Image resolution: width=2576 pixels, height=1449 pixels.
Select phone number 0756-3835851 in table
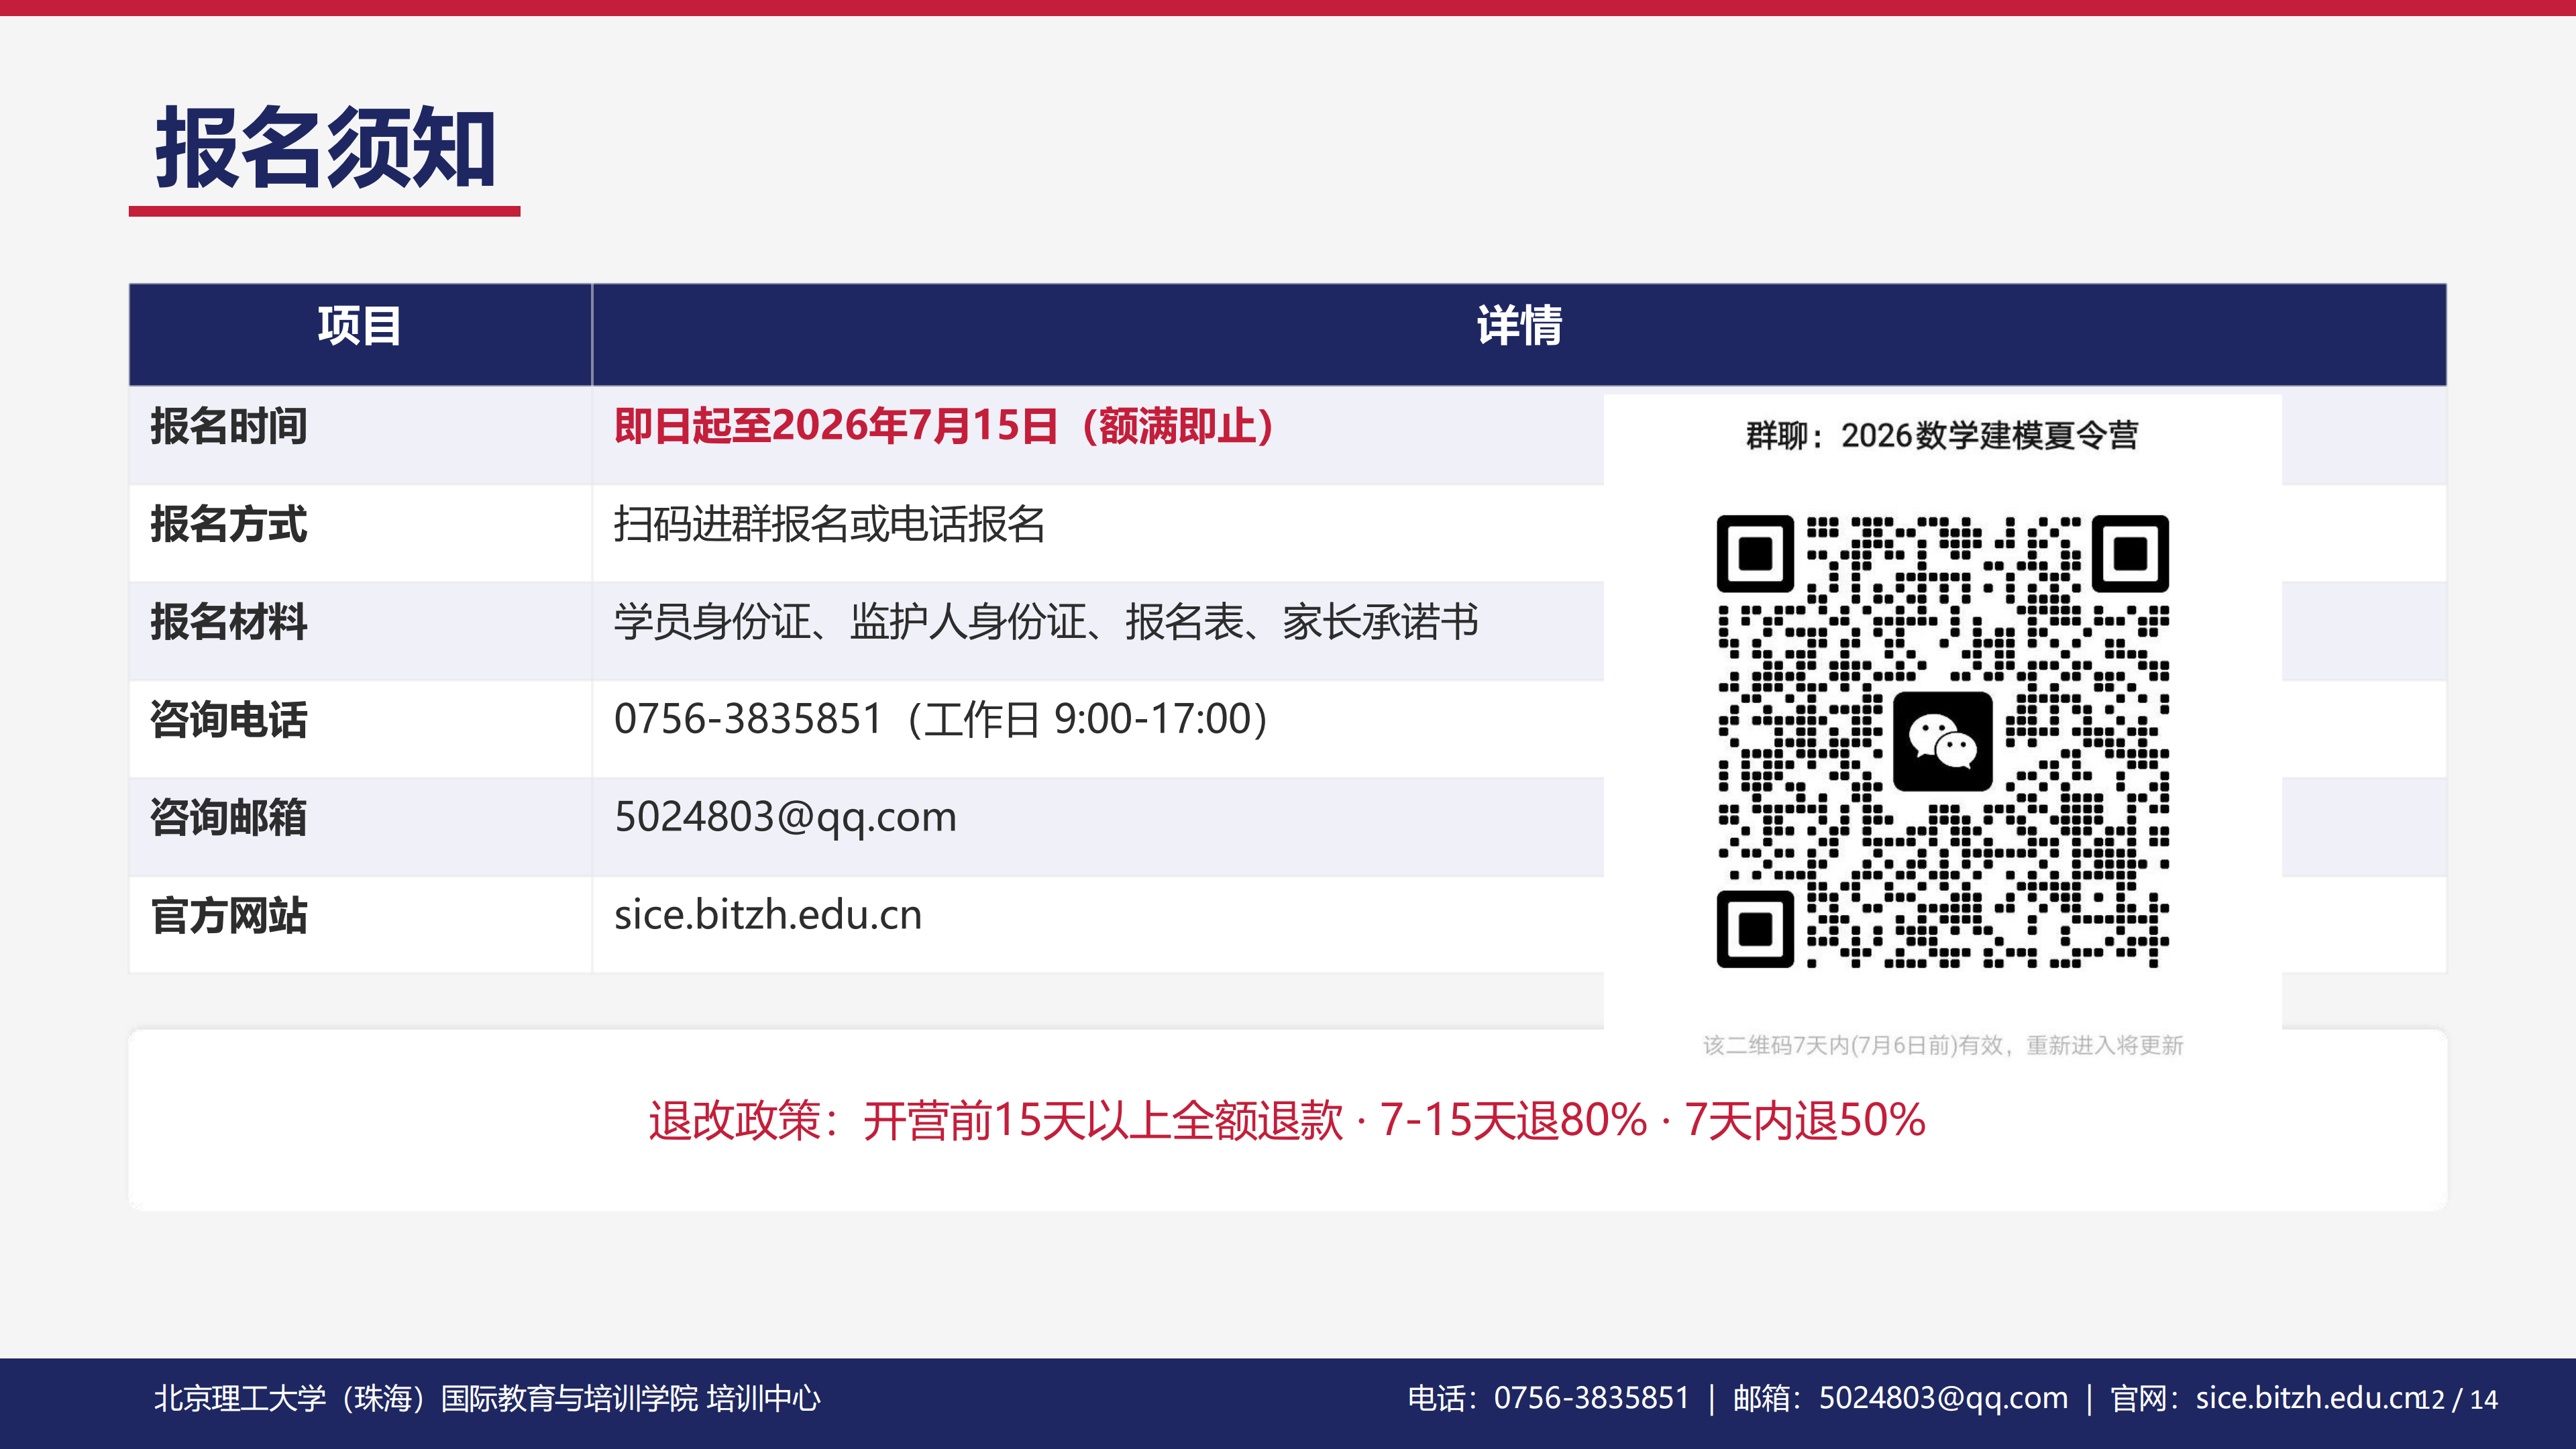click(748, 719)
